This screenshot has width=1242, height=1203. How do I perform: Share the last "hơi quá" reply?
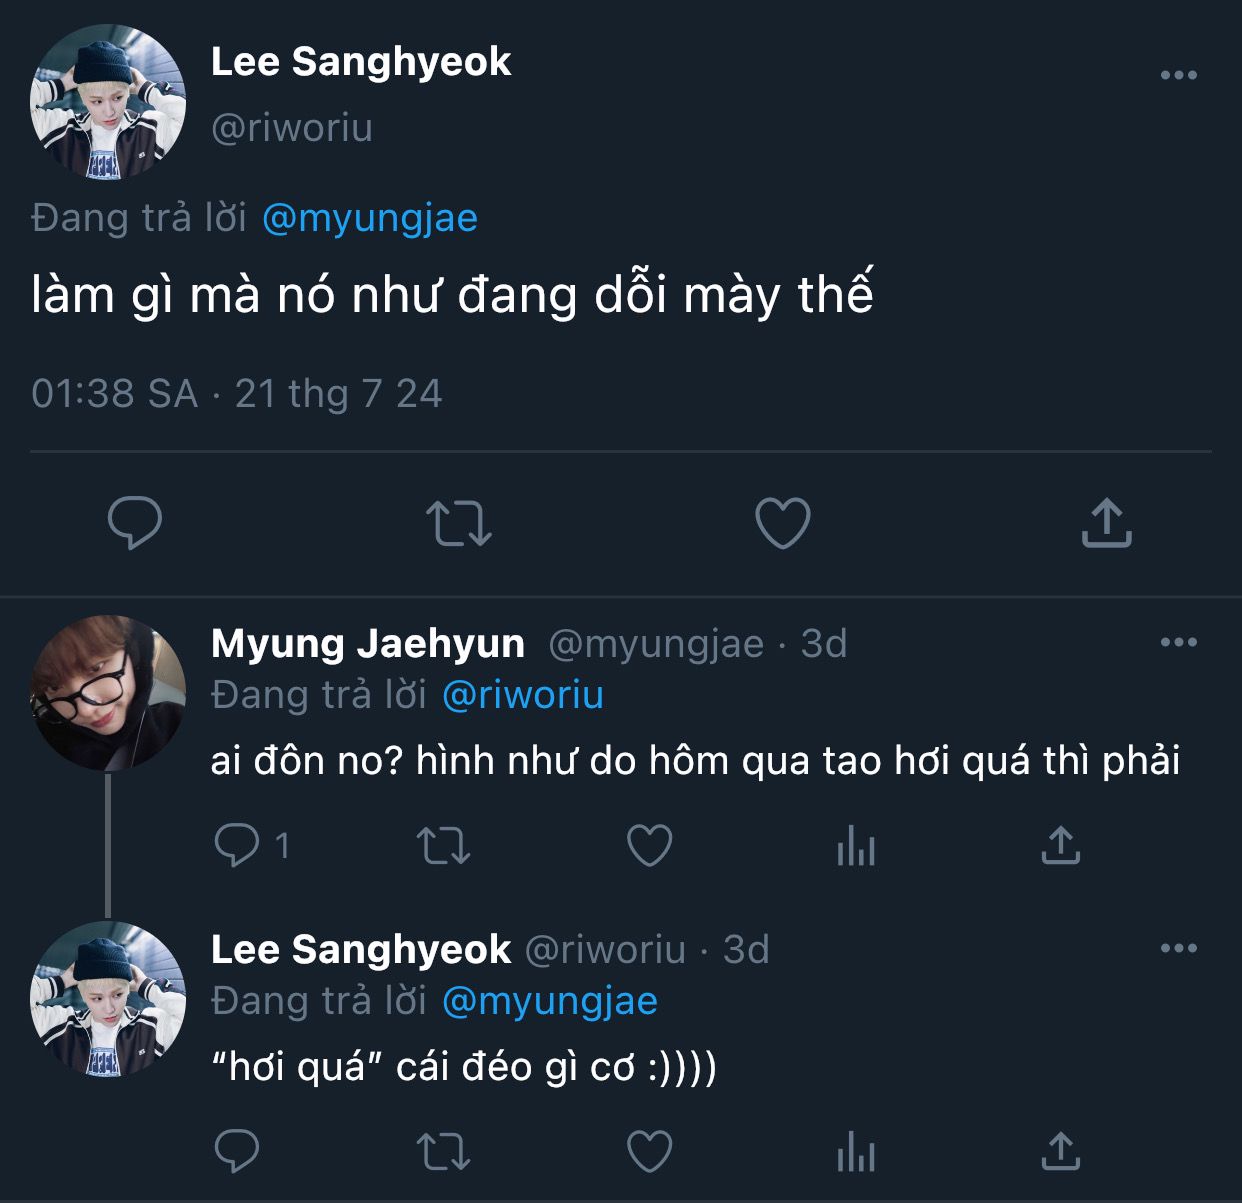pyautogui.click(x=1060, y=1151)
